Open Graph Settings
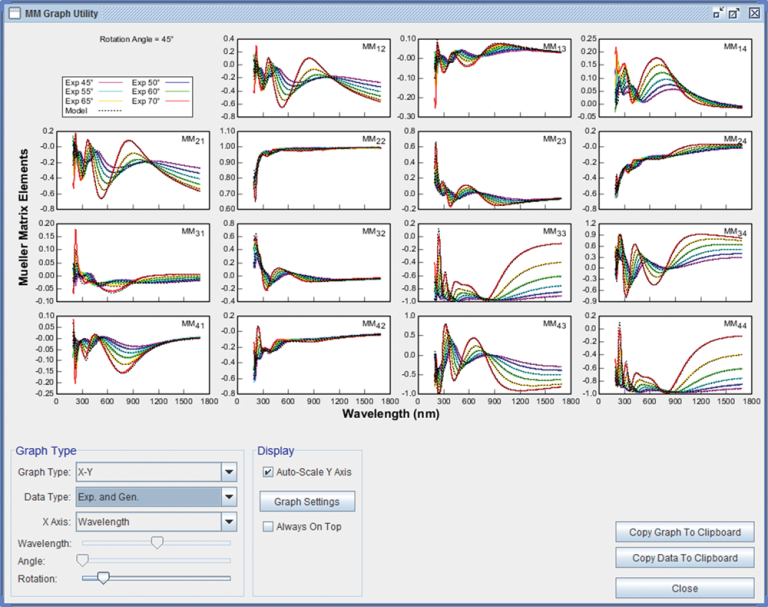 click(x=307, y=502)
